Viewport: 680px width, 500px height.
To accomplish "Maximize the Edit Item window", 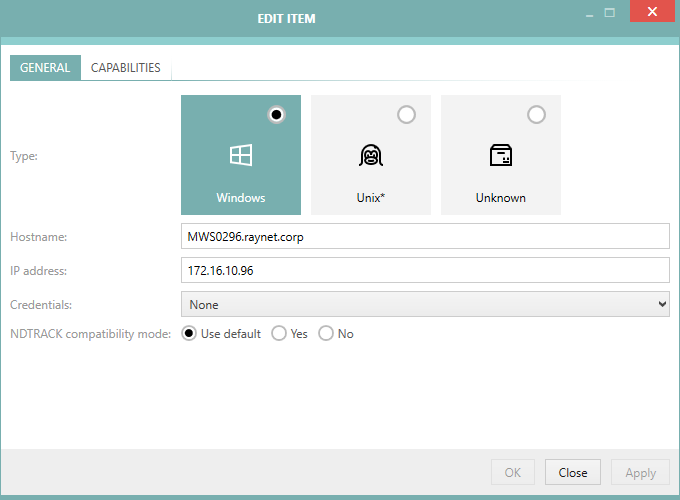I will coord(609,13).
